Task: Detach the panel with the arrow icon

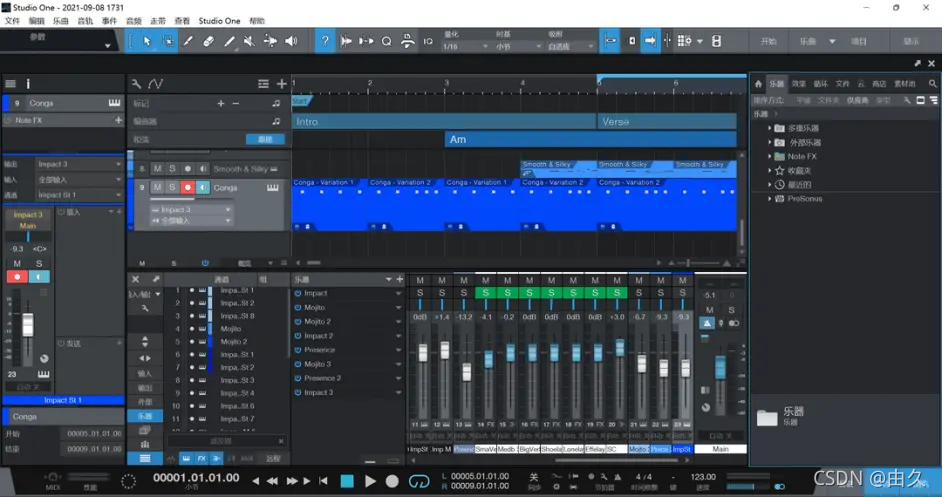Action: coord(917,63)
